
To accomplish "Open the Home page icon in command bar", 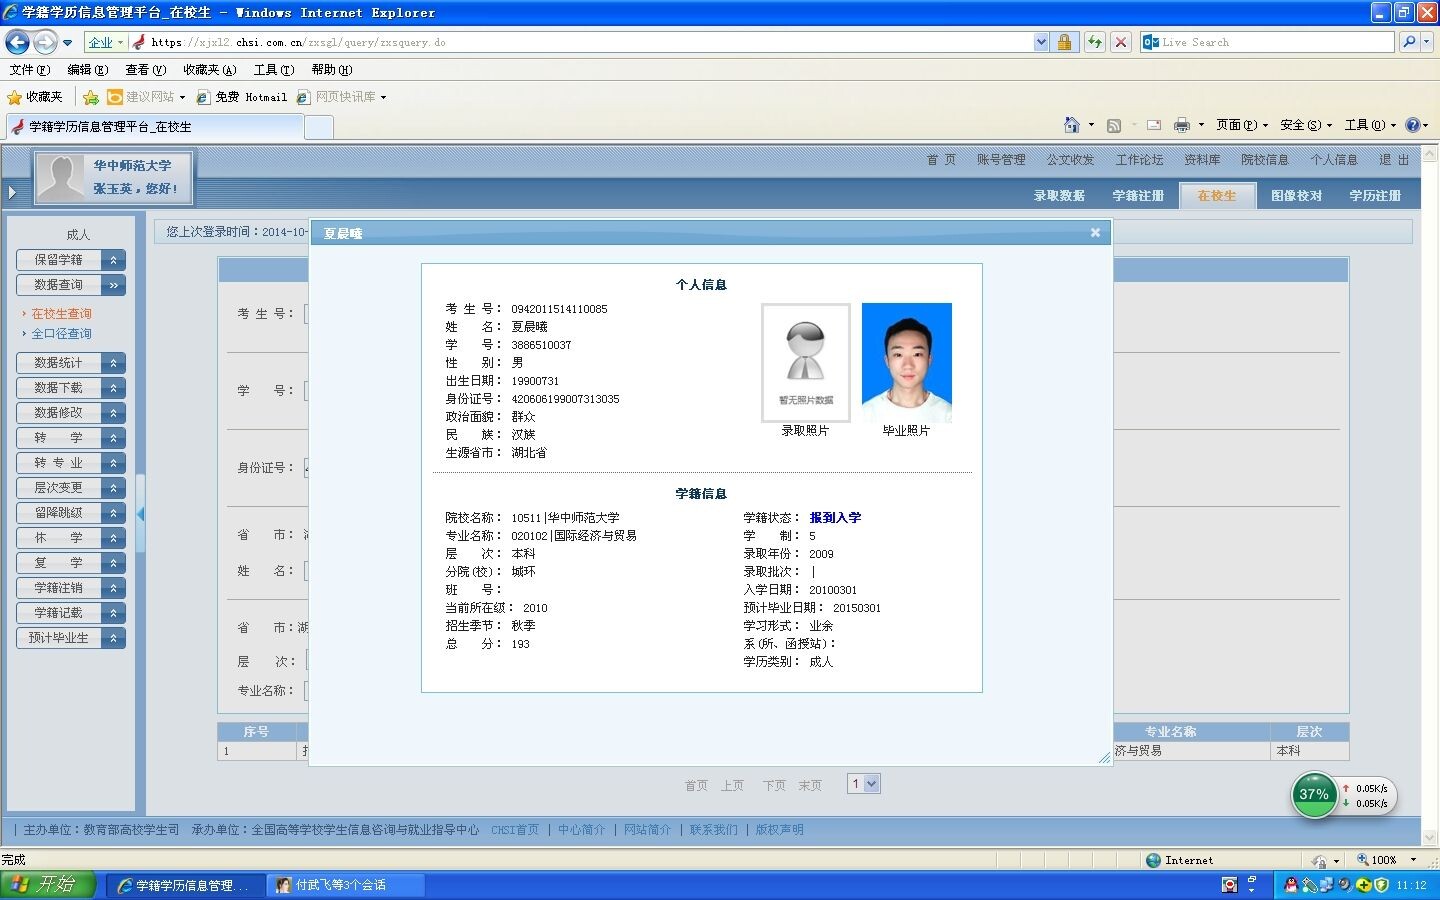I will click(x=1071, y=125).
